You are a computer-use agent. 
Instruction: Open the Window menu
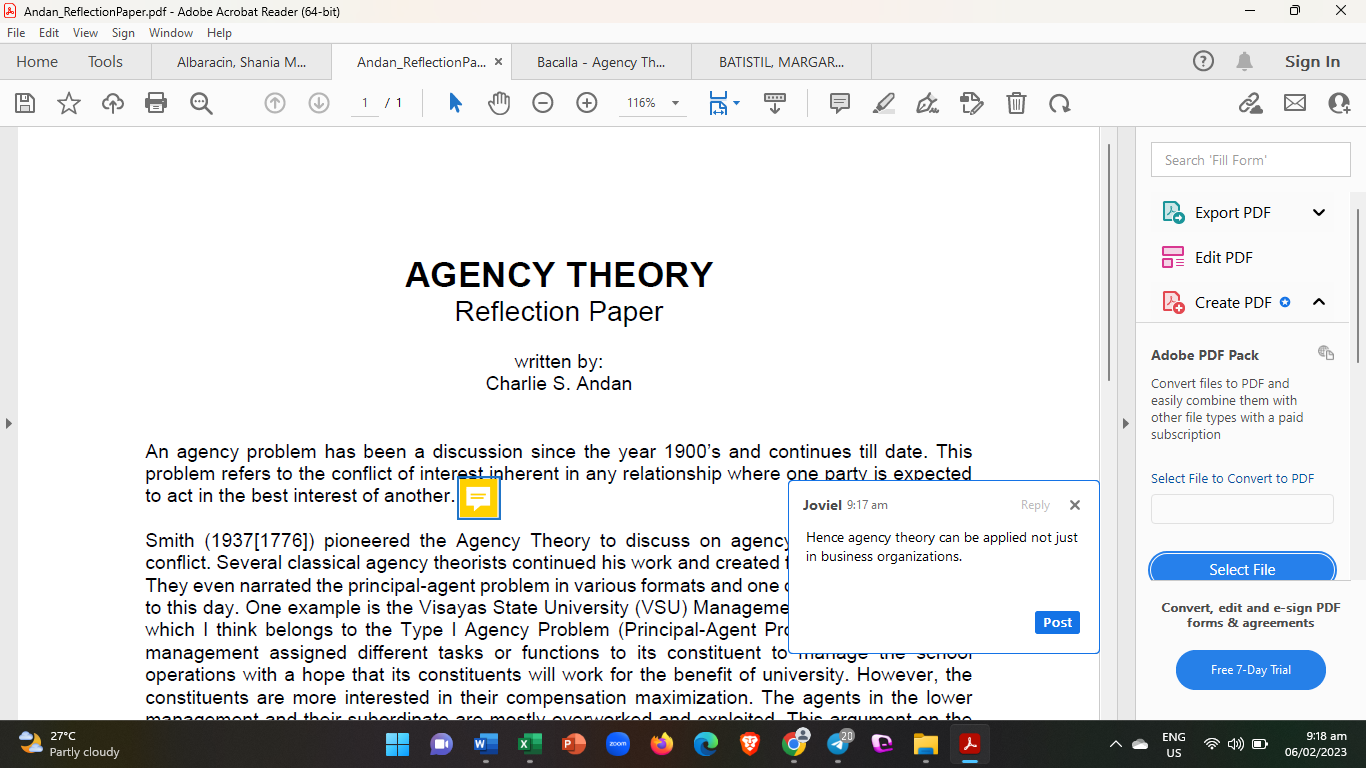click(x=170, y=33)
